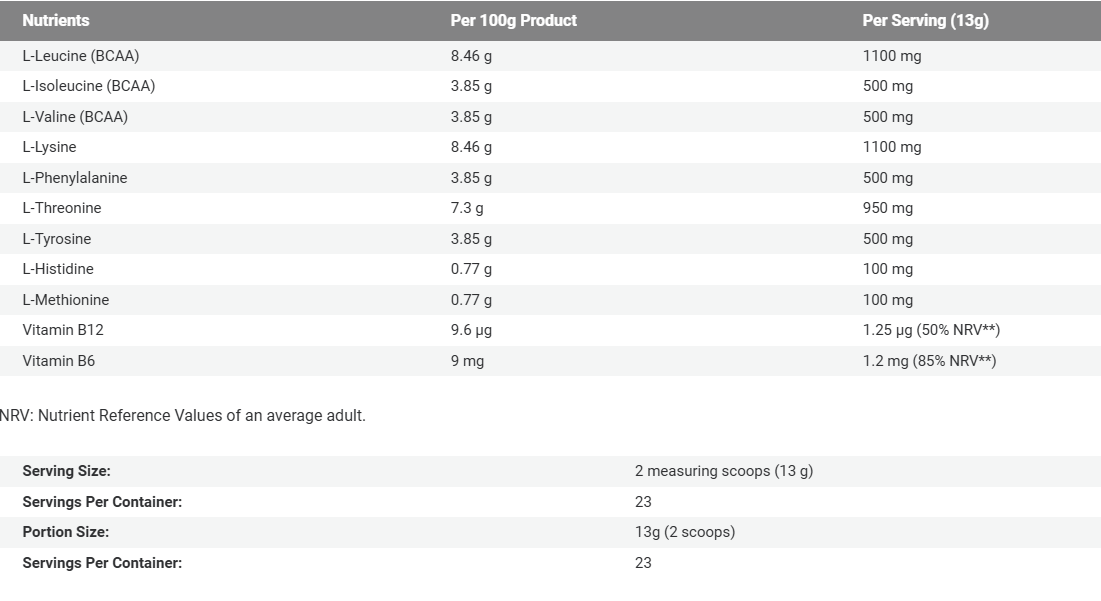Screen dimensions: 1101x601
Task: Select the L-Methionine row label
Action: (66, 300)
